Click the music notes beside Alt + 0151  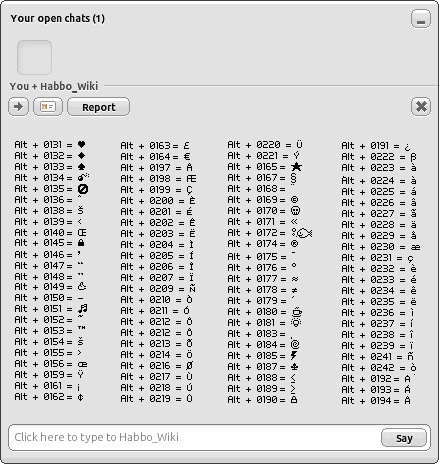click(x=83, y=308)
